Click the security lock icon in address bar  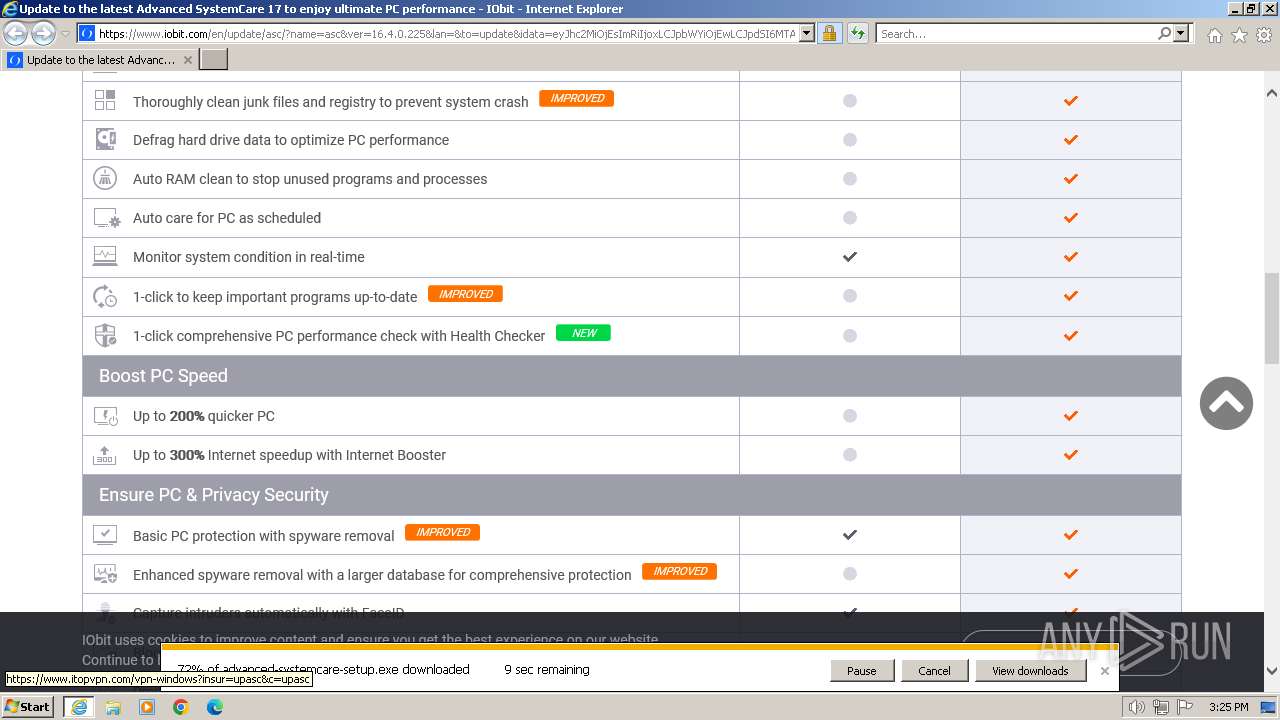point(829,33)
